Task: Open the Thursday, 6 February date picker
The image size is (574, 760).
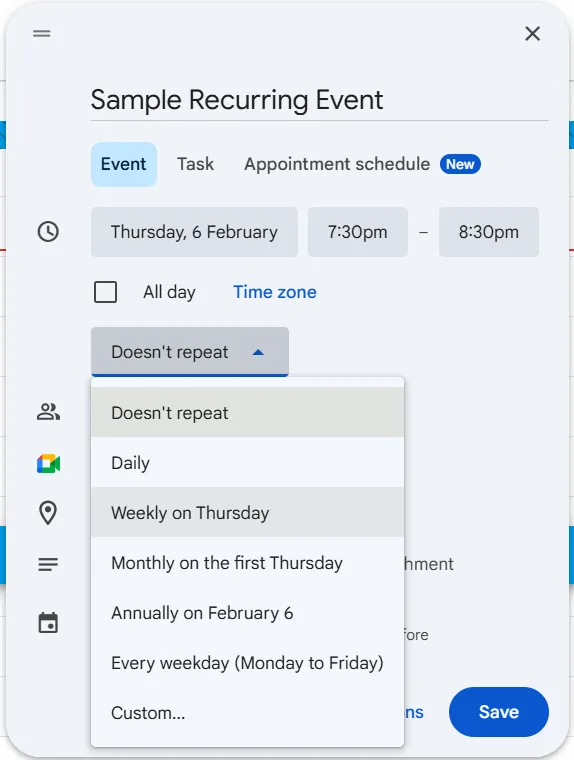Action: pos(194,232)
